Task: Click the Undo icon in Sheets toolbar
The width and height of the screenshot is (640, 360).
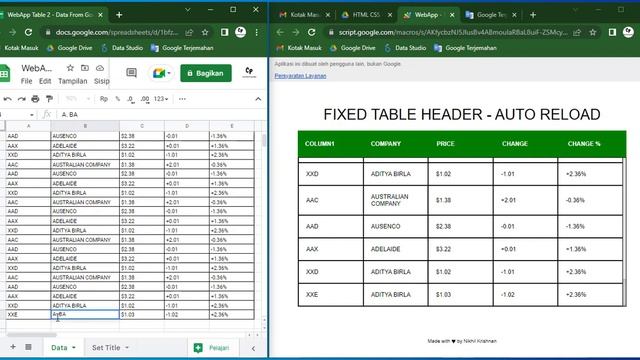Action: pyautogui.click(x=7, y=99)
